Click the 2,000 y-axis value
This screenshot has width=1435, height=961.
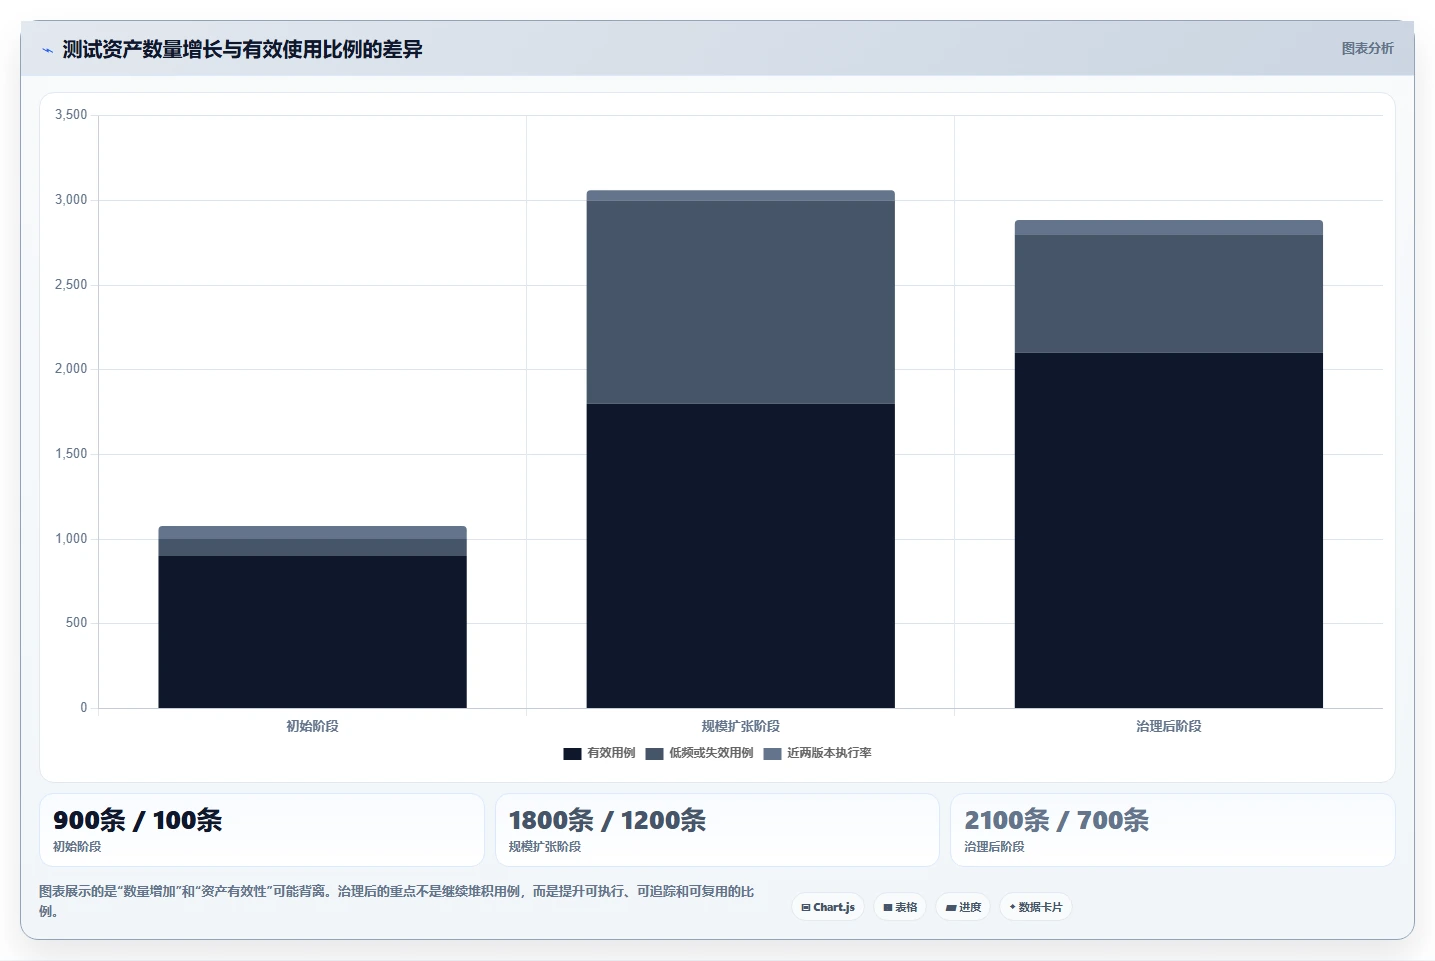(x=71, y=369)
